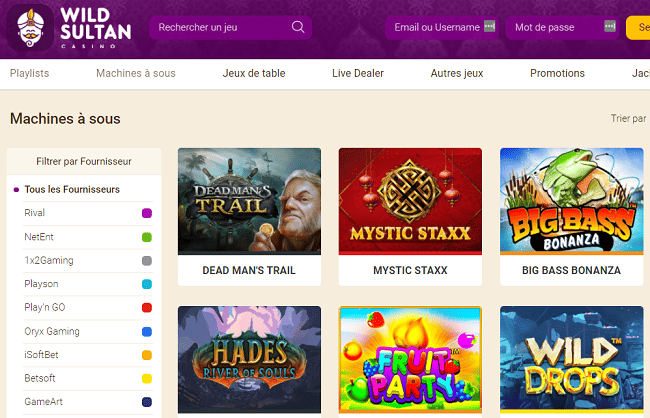Filter games by Oryx Gaming provider
The image size is (650, 418).
pos(88,331)
